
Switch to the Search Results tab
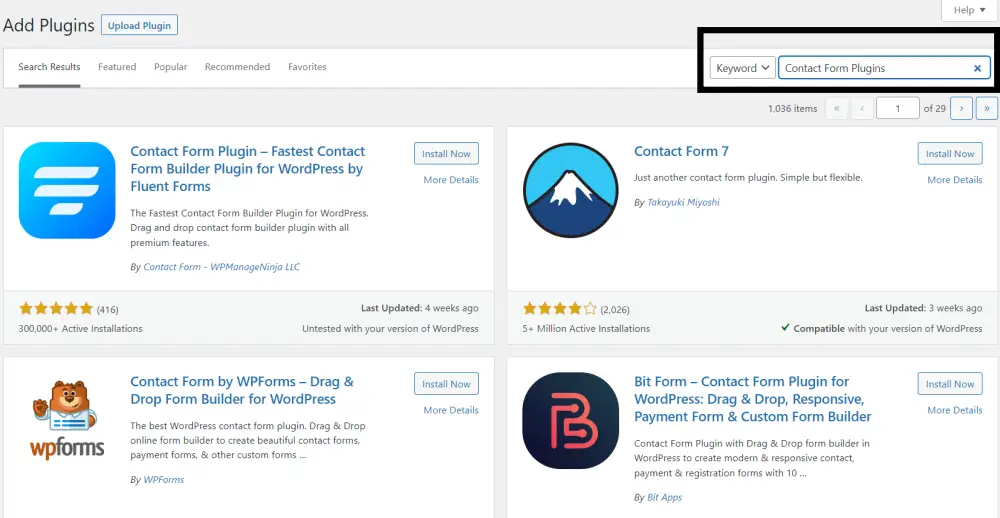coord(49,67)
